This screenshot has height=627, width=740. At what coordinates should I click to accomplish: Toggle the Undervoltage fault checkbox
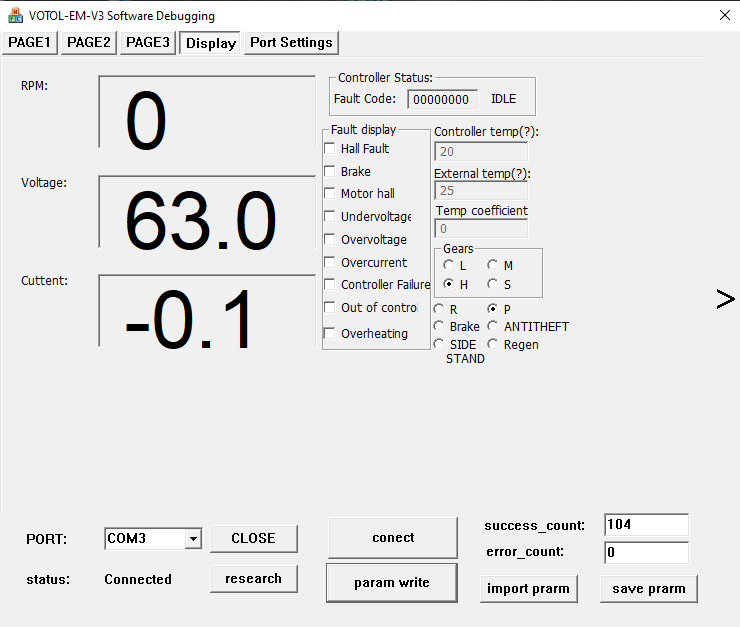pyautogui.click(x=330, y=216)
